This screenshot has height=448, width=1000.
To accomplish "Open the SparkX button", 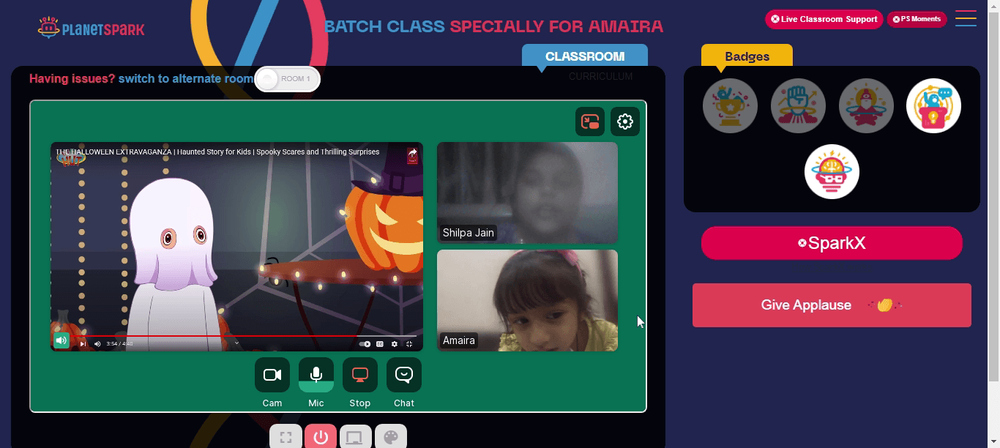I will pos(832,243).
